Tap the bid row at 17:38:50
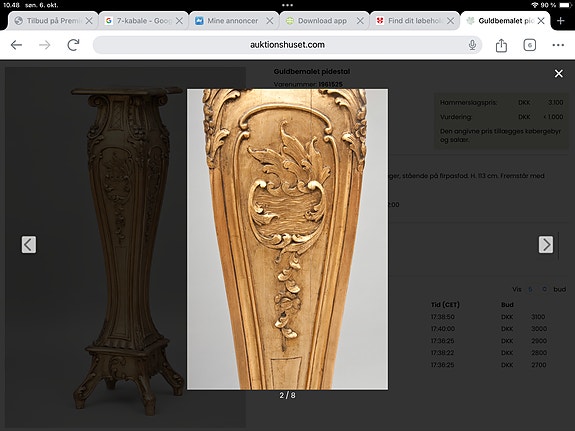Image resolution: width=575 pixels, height=431 pixels. pos(489,317)
